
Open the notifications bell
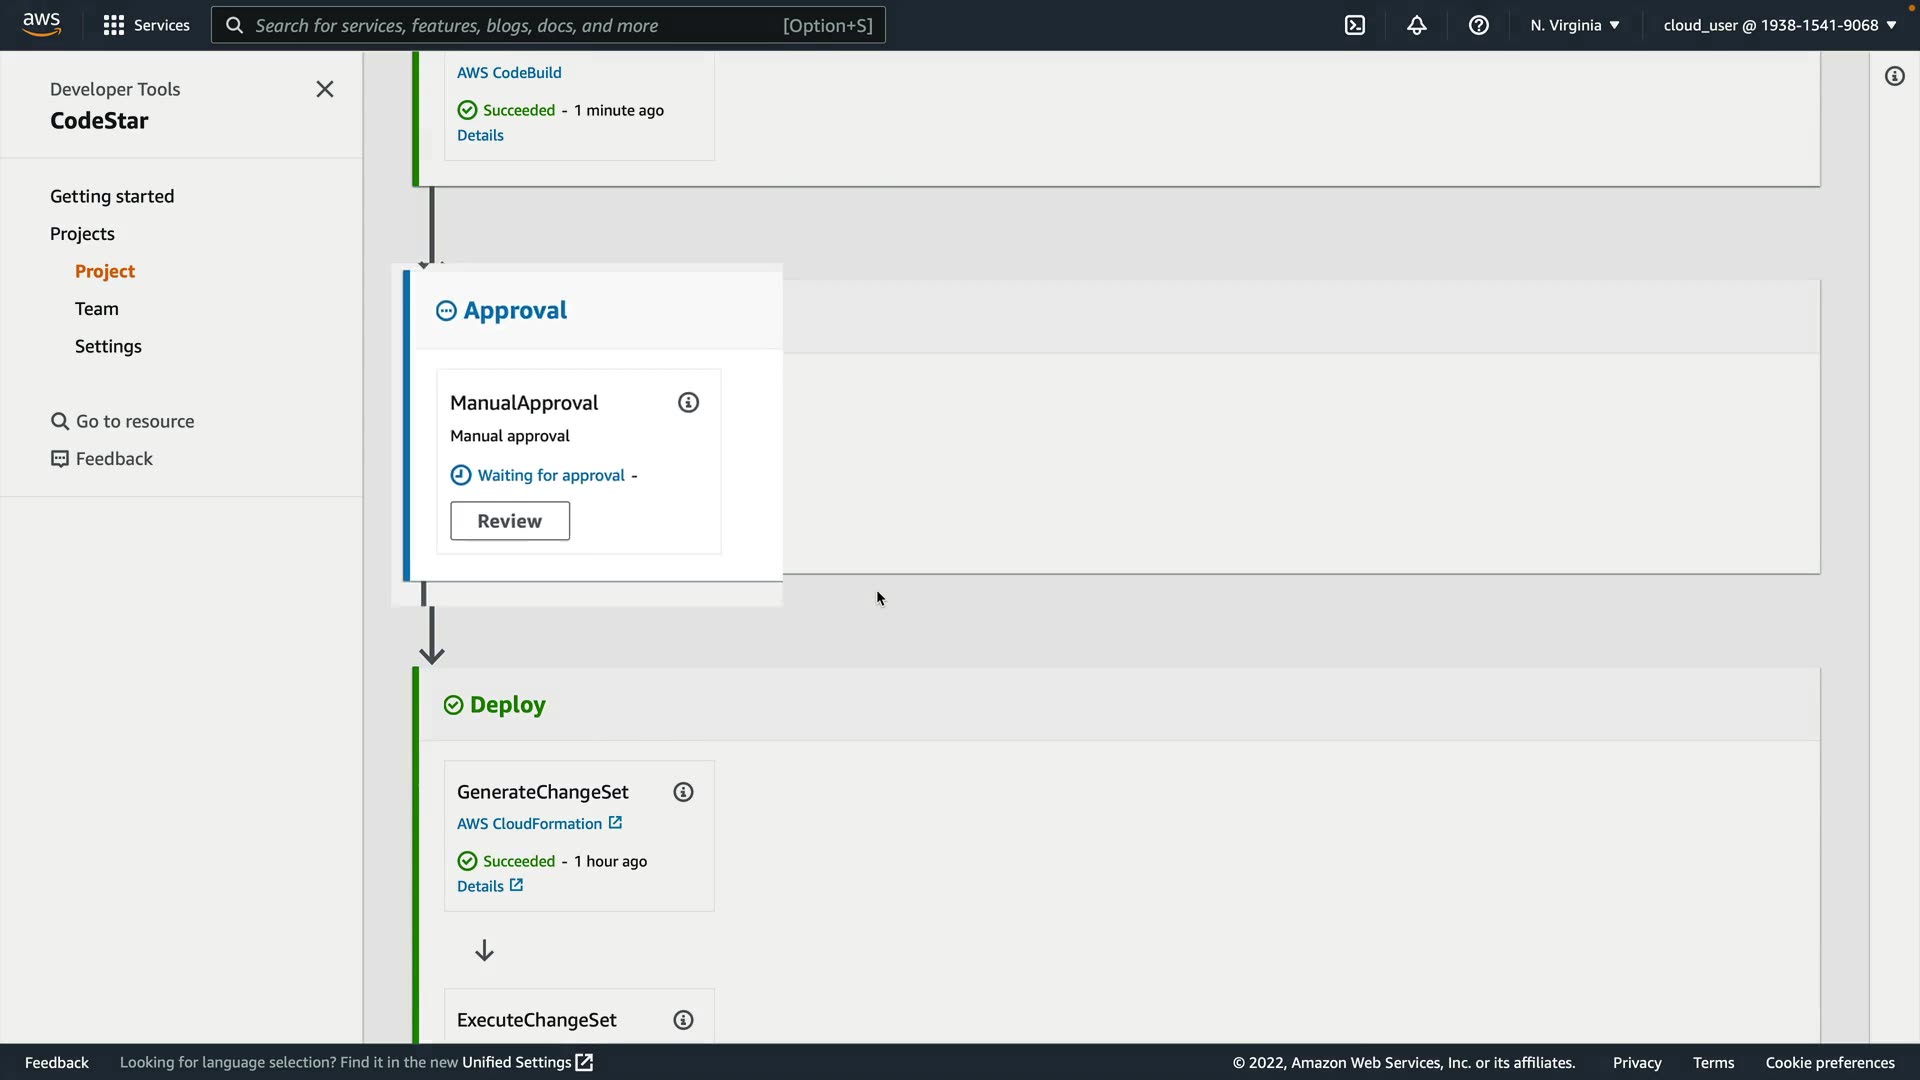1416,25
